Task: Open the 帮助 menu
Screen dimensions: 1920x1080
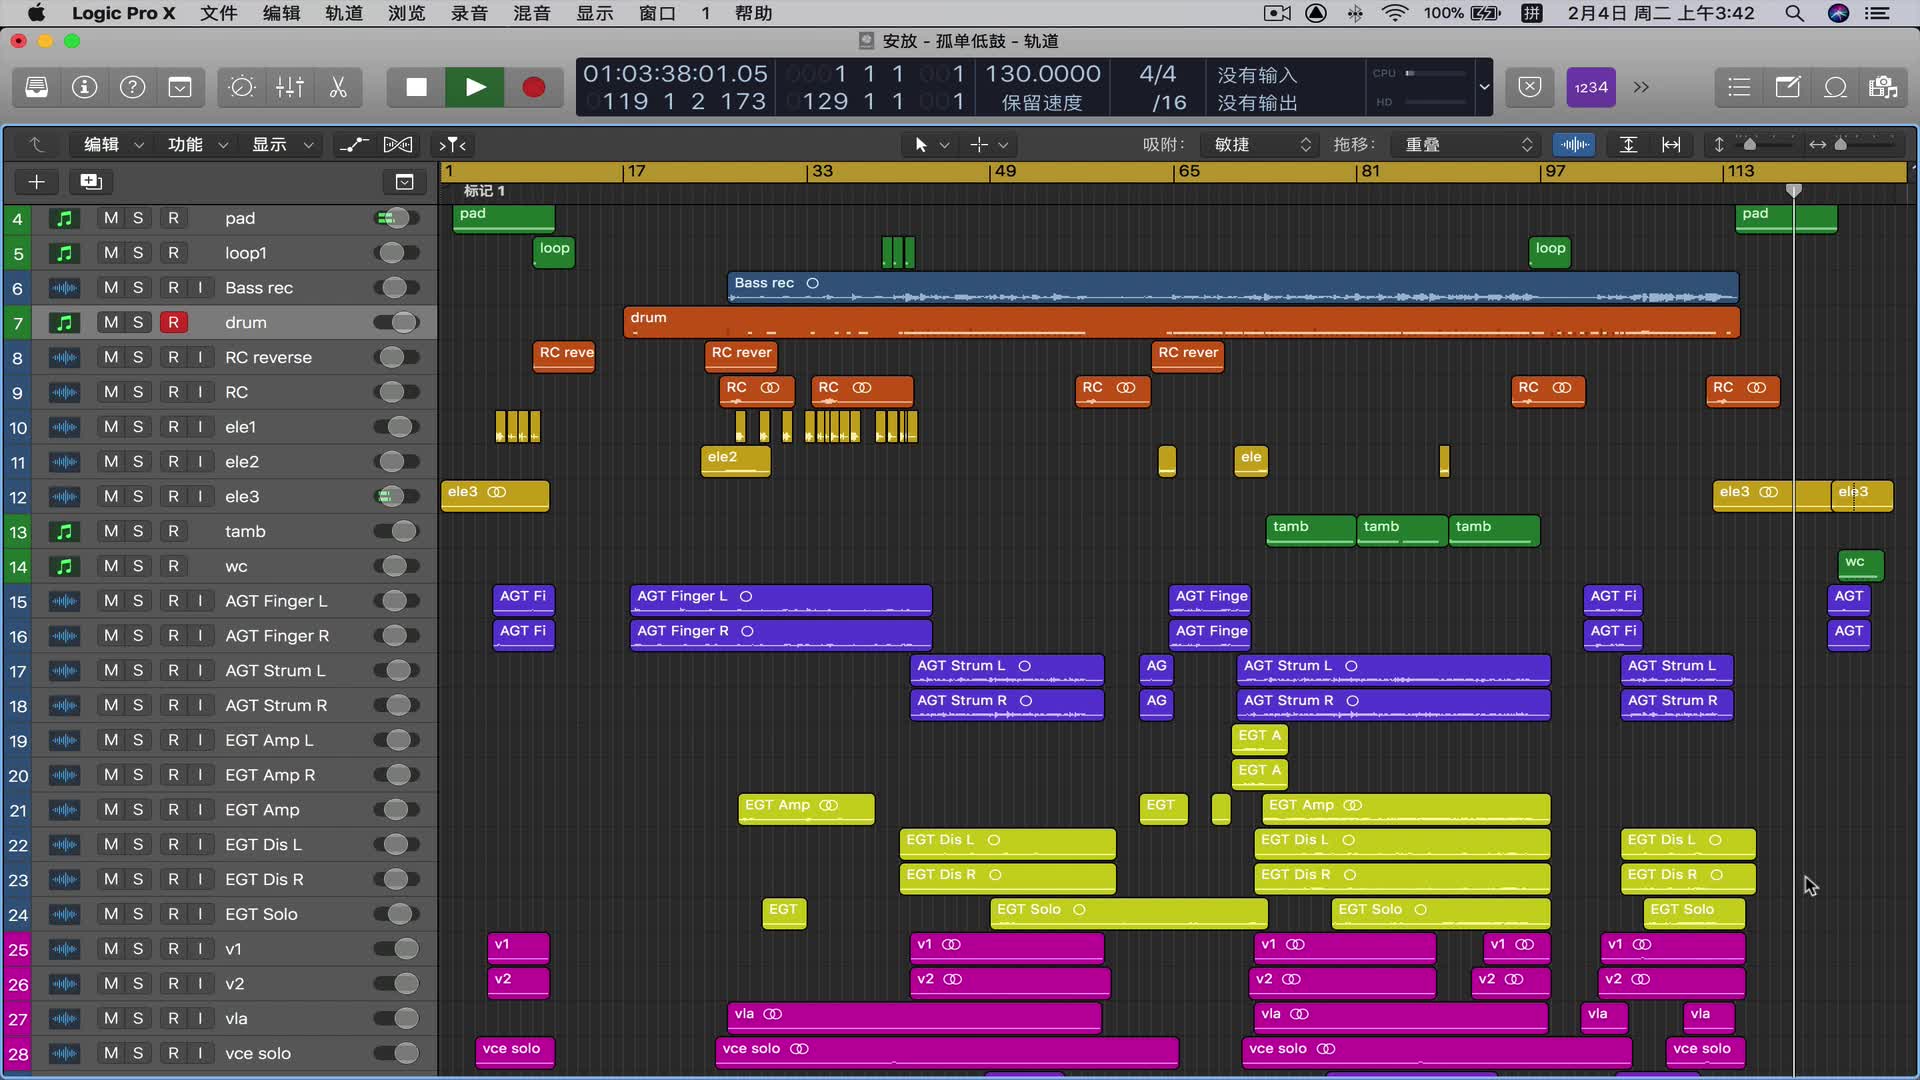Action: (x=753, y=13)
